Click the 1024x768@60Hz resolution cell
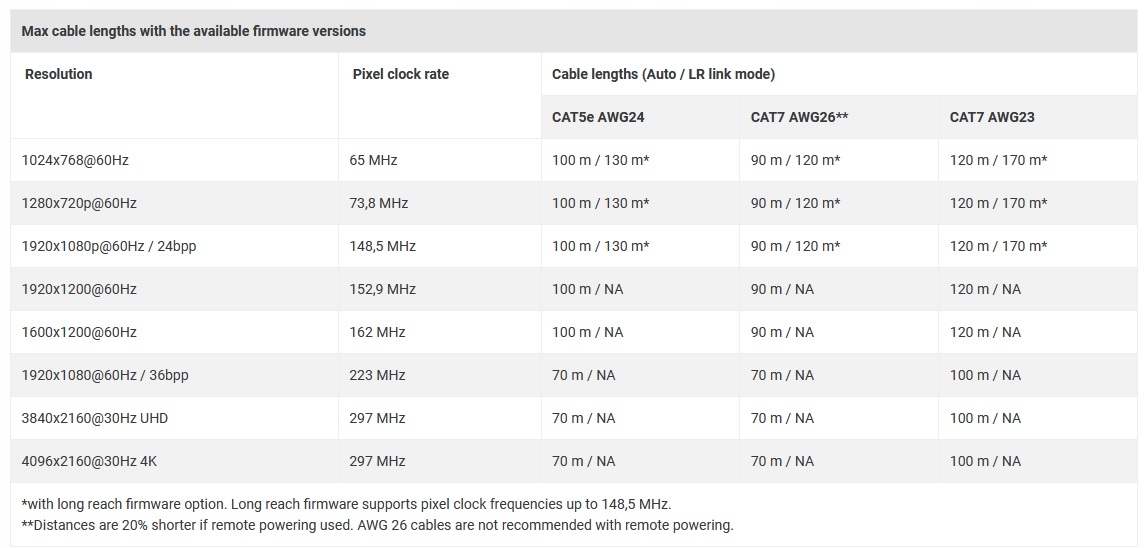Image resolution: width=1147 pixels, height=548 pixels. point(76,160)
